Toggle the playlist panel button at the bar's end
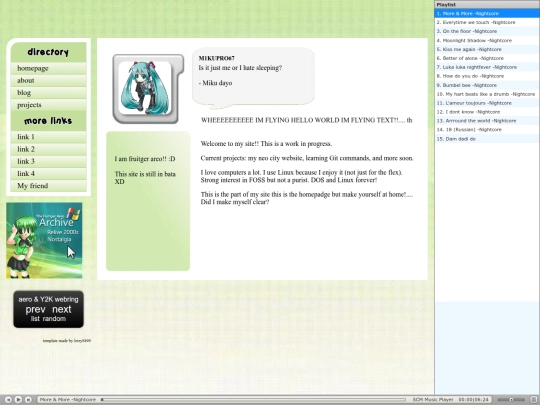The image size is (540, 405). pos(534,399)
